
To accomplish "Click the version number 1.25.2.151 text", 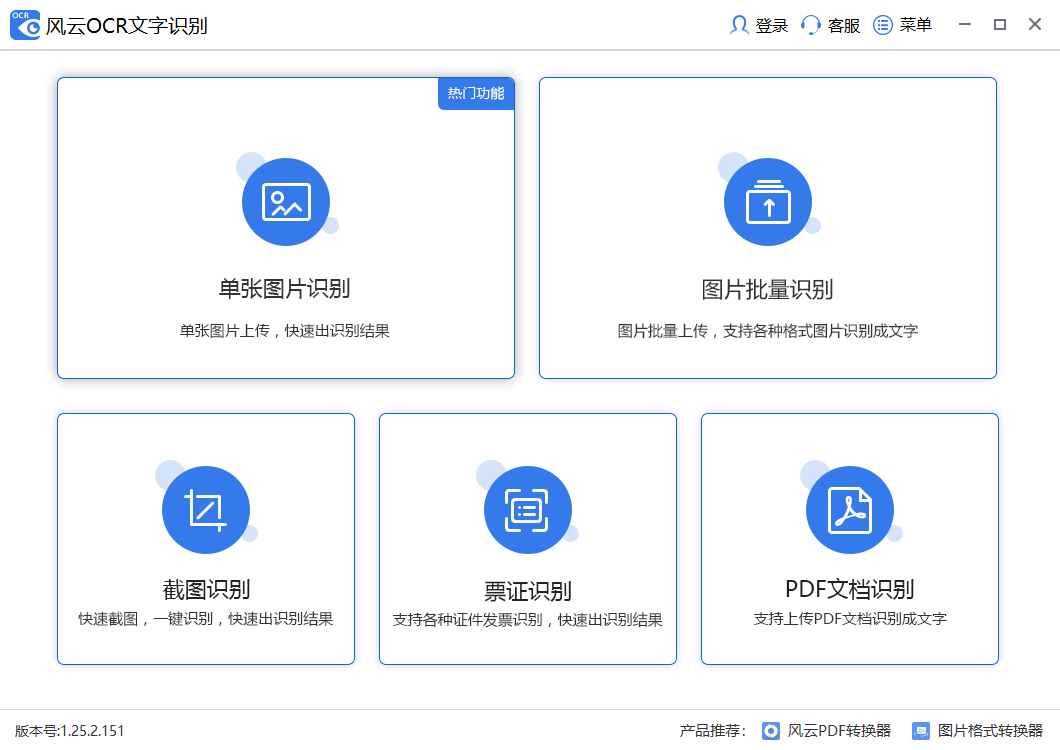I will tap(93, 731).
